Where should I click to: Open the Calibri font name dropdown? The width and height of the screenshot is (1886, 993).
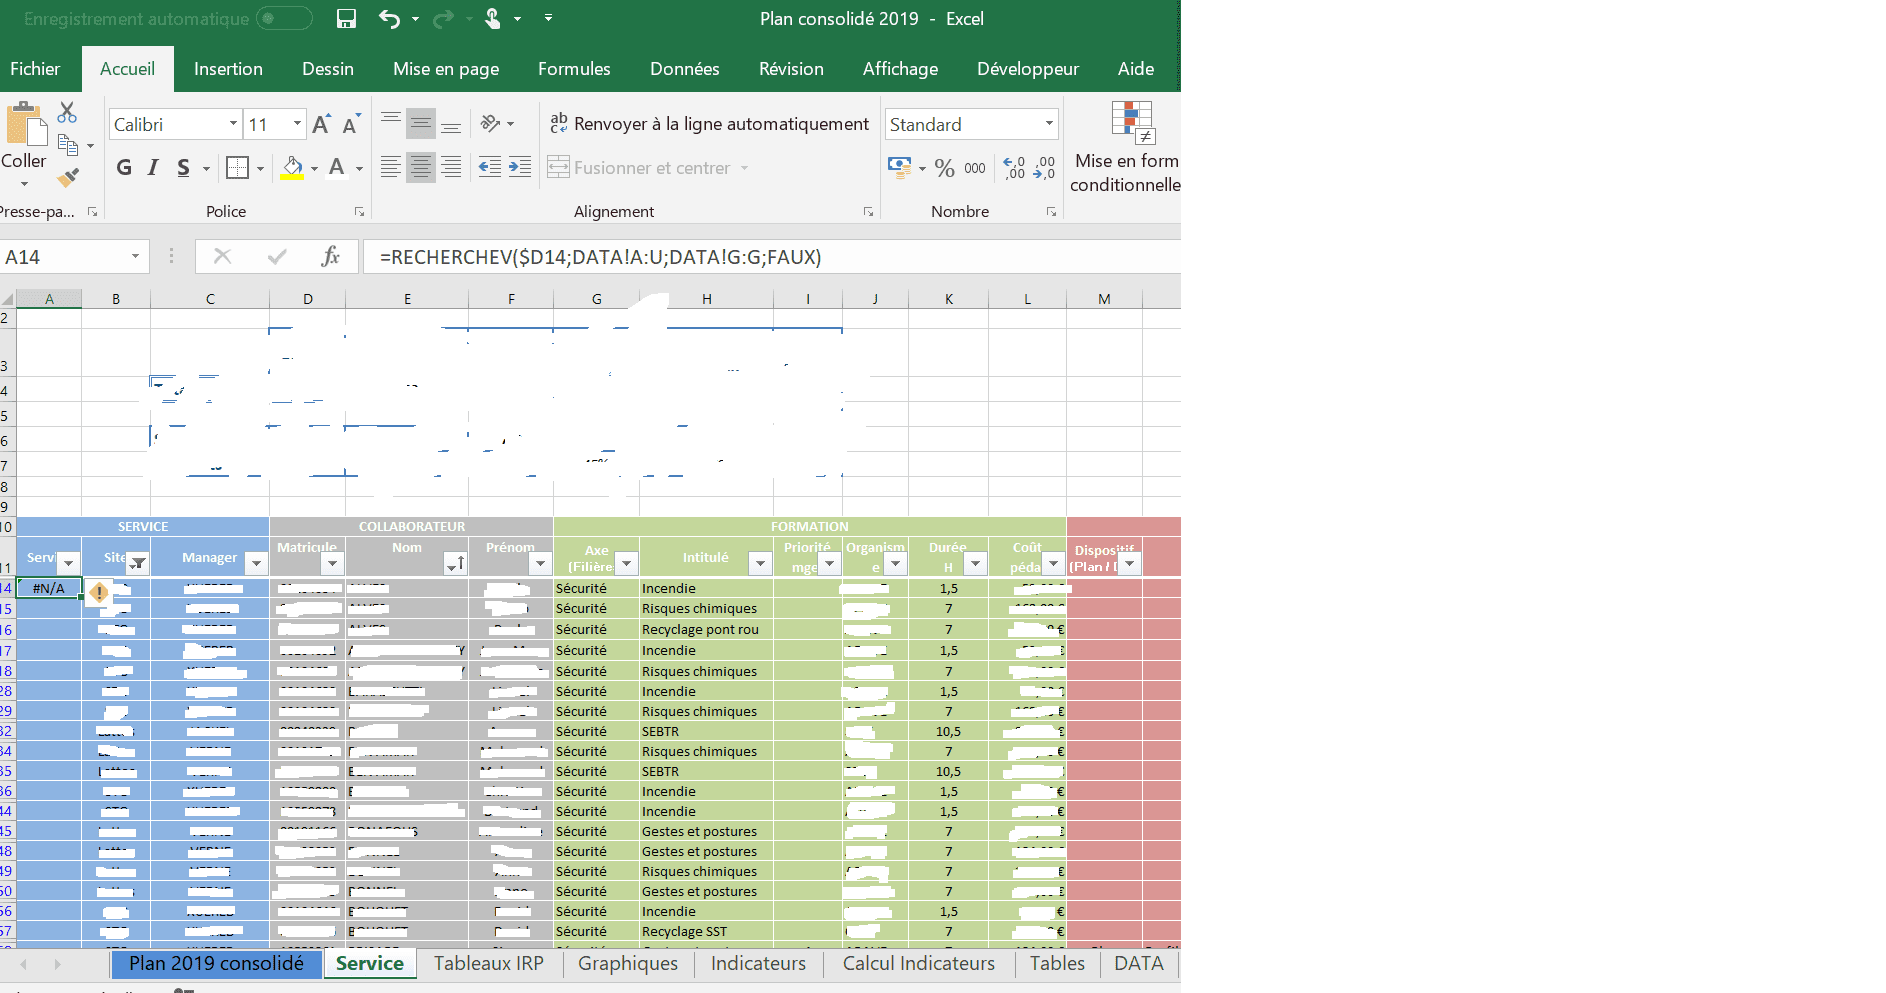(233, 124)
